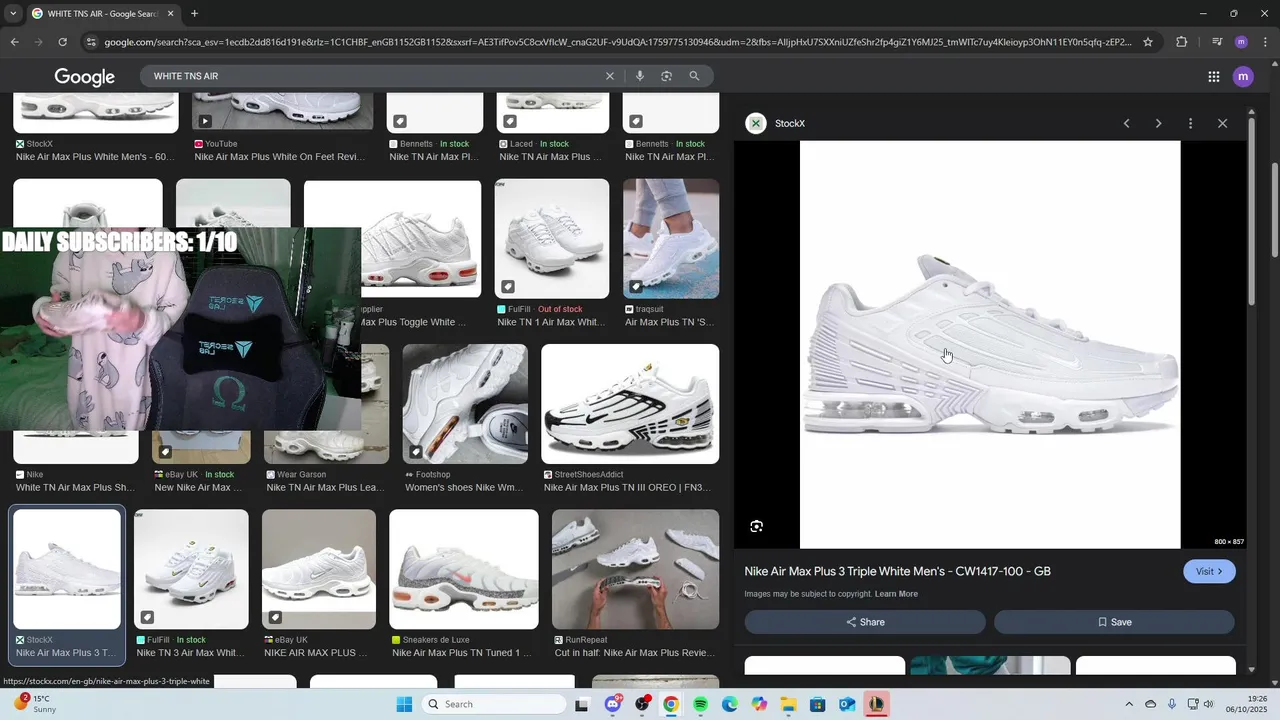Image resolution: width=1280 pixels, height=720 pixels.
Task: Open Chrome extensions puzzle icon
Action: (x=1181, y=42)
